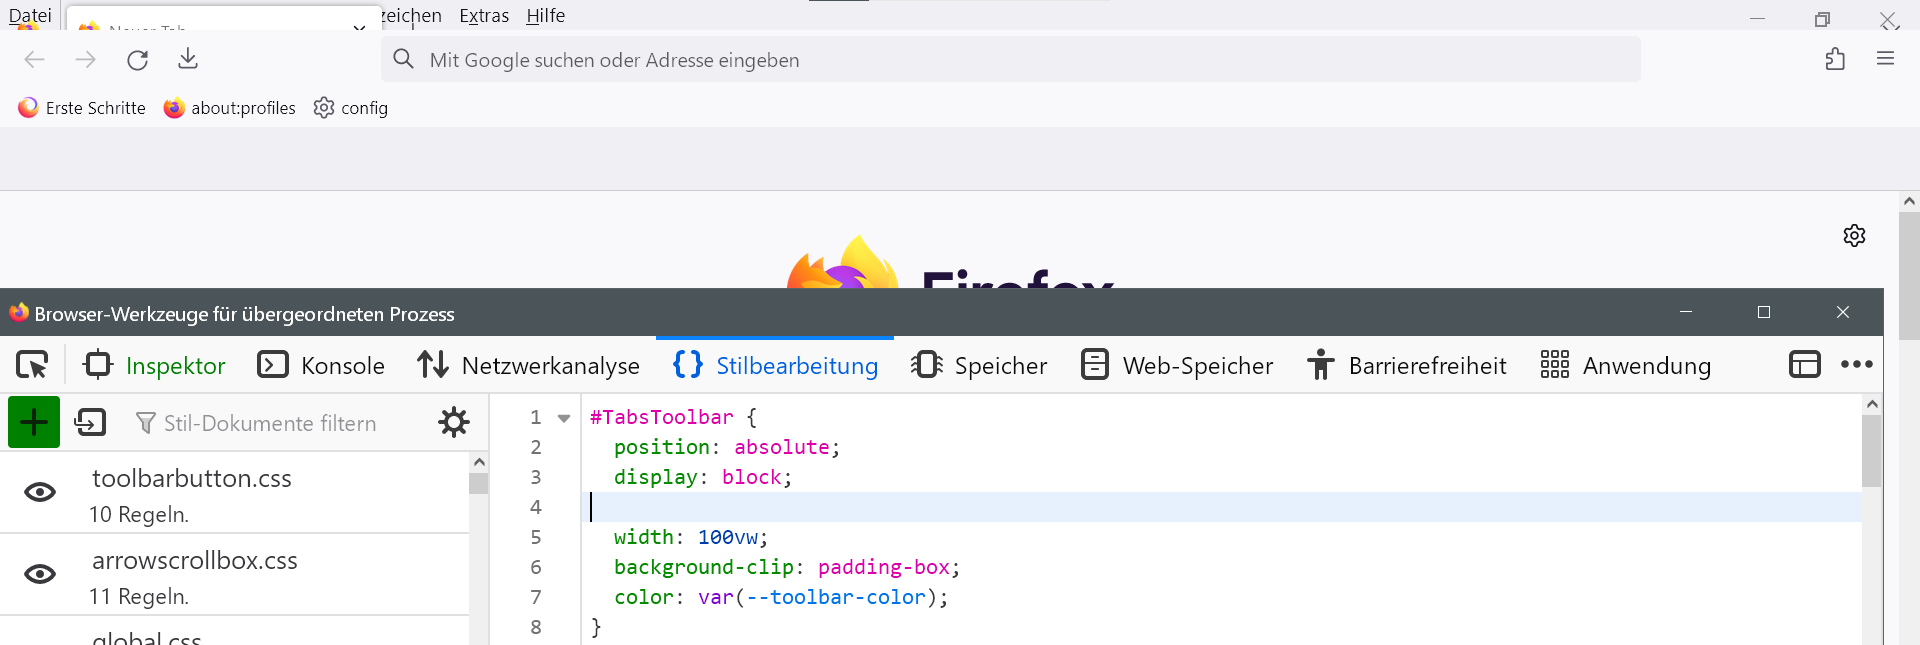Open the Erste Schritte bookmark
This screenshot has width=1920, height=645.
coord(82,108)
